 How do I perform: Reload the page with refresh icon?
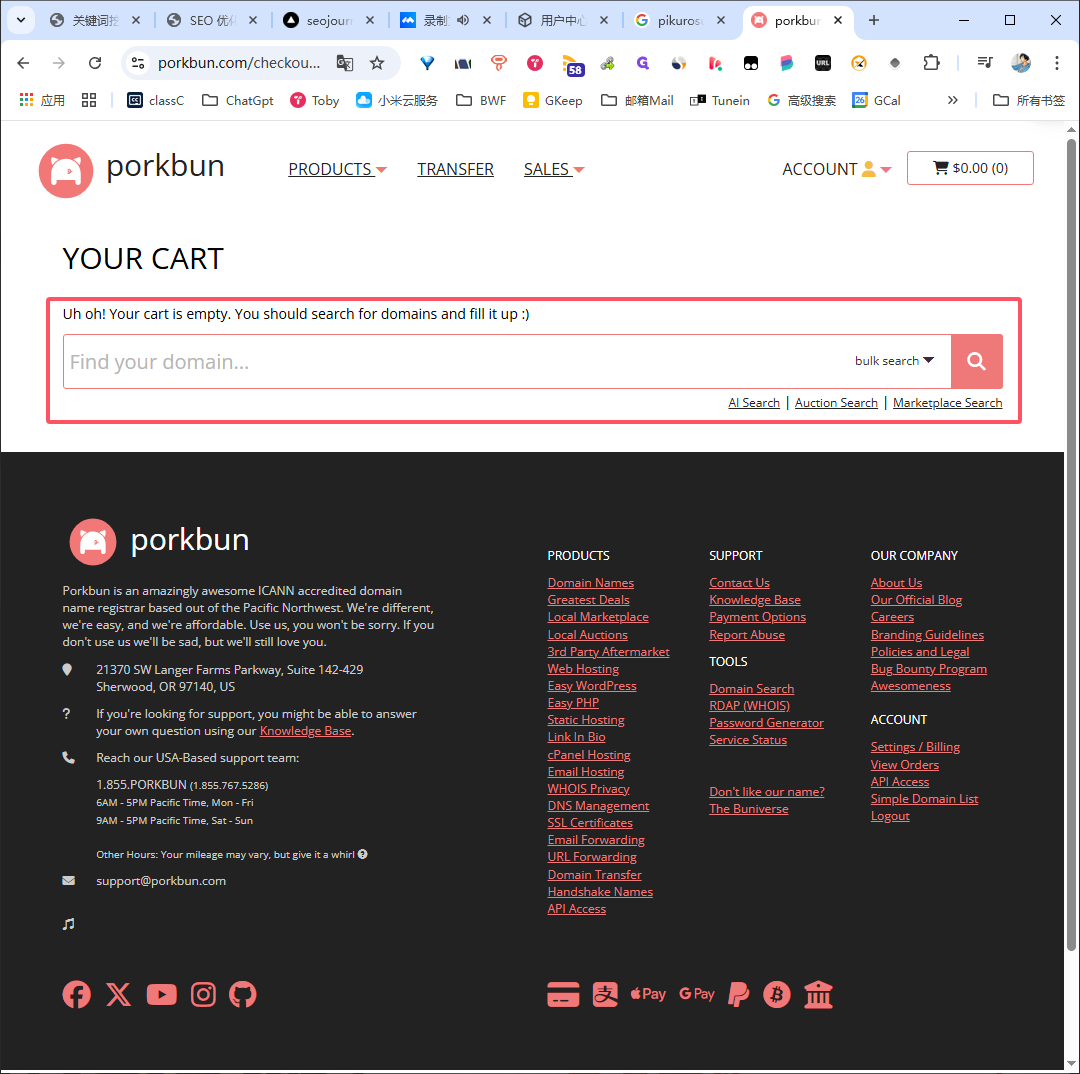pyautogui.click(x=95, y=63)
